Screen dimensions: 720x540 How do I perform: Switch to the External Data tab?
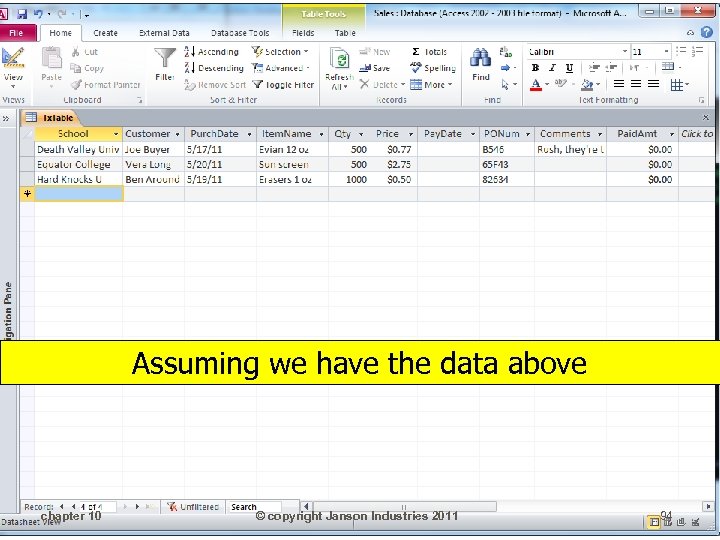pyautogui.click(x=164, y=33)
